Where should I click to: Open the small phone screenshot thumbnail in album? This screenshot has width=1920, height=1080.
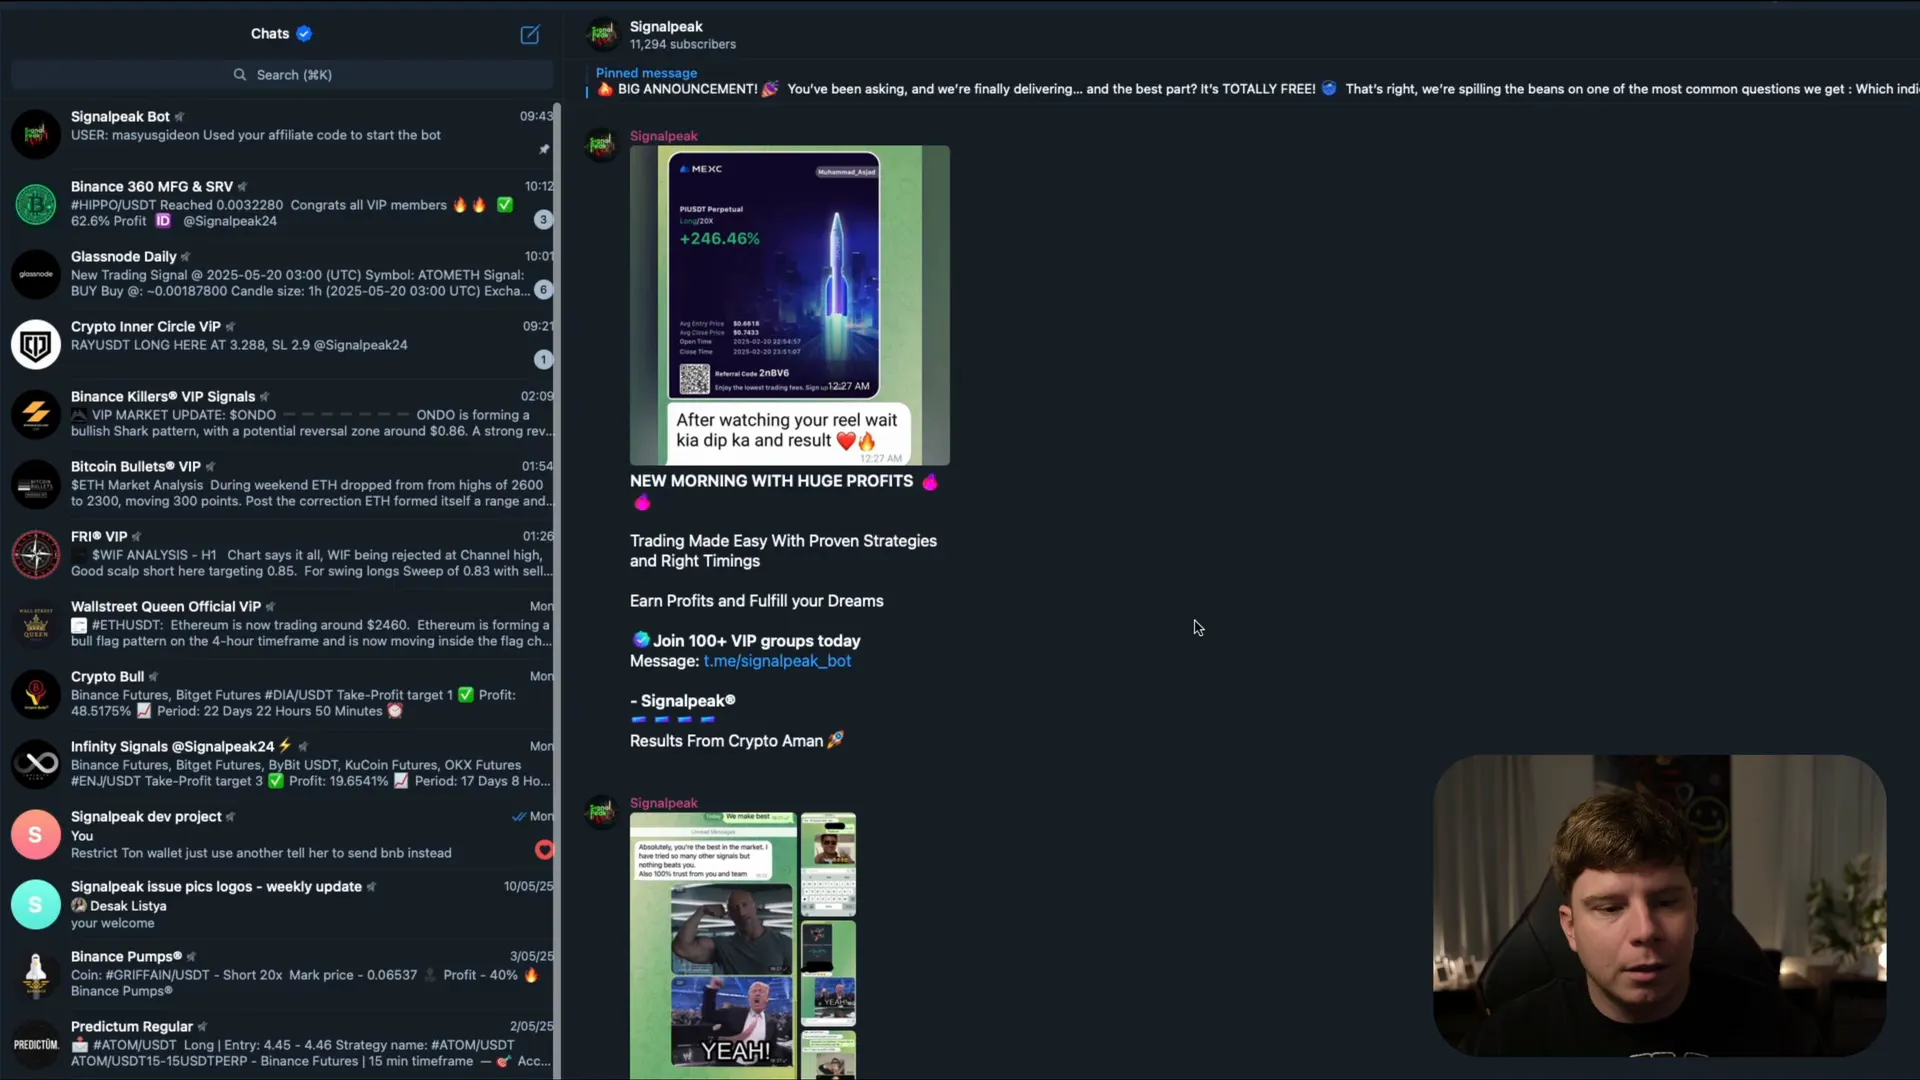(828, 865)
